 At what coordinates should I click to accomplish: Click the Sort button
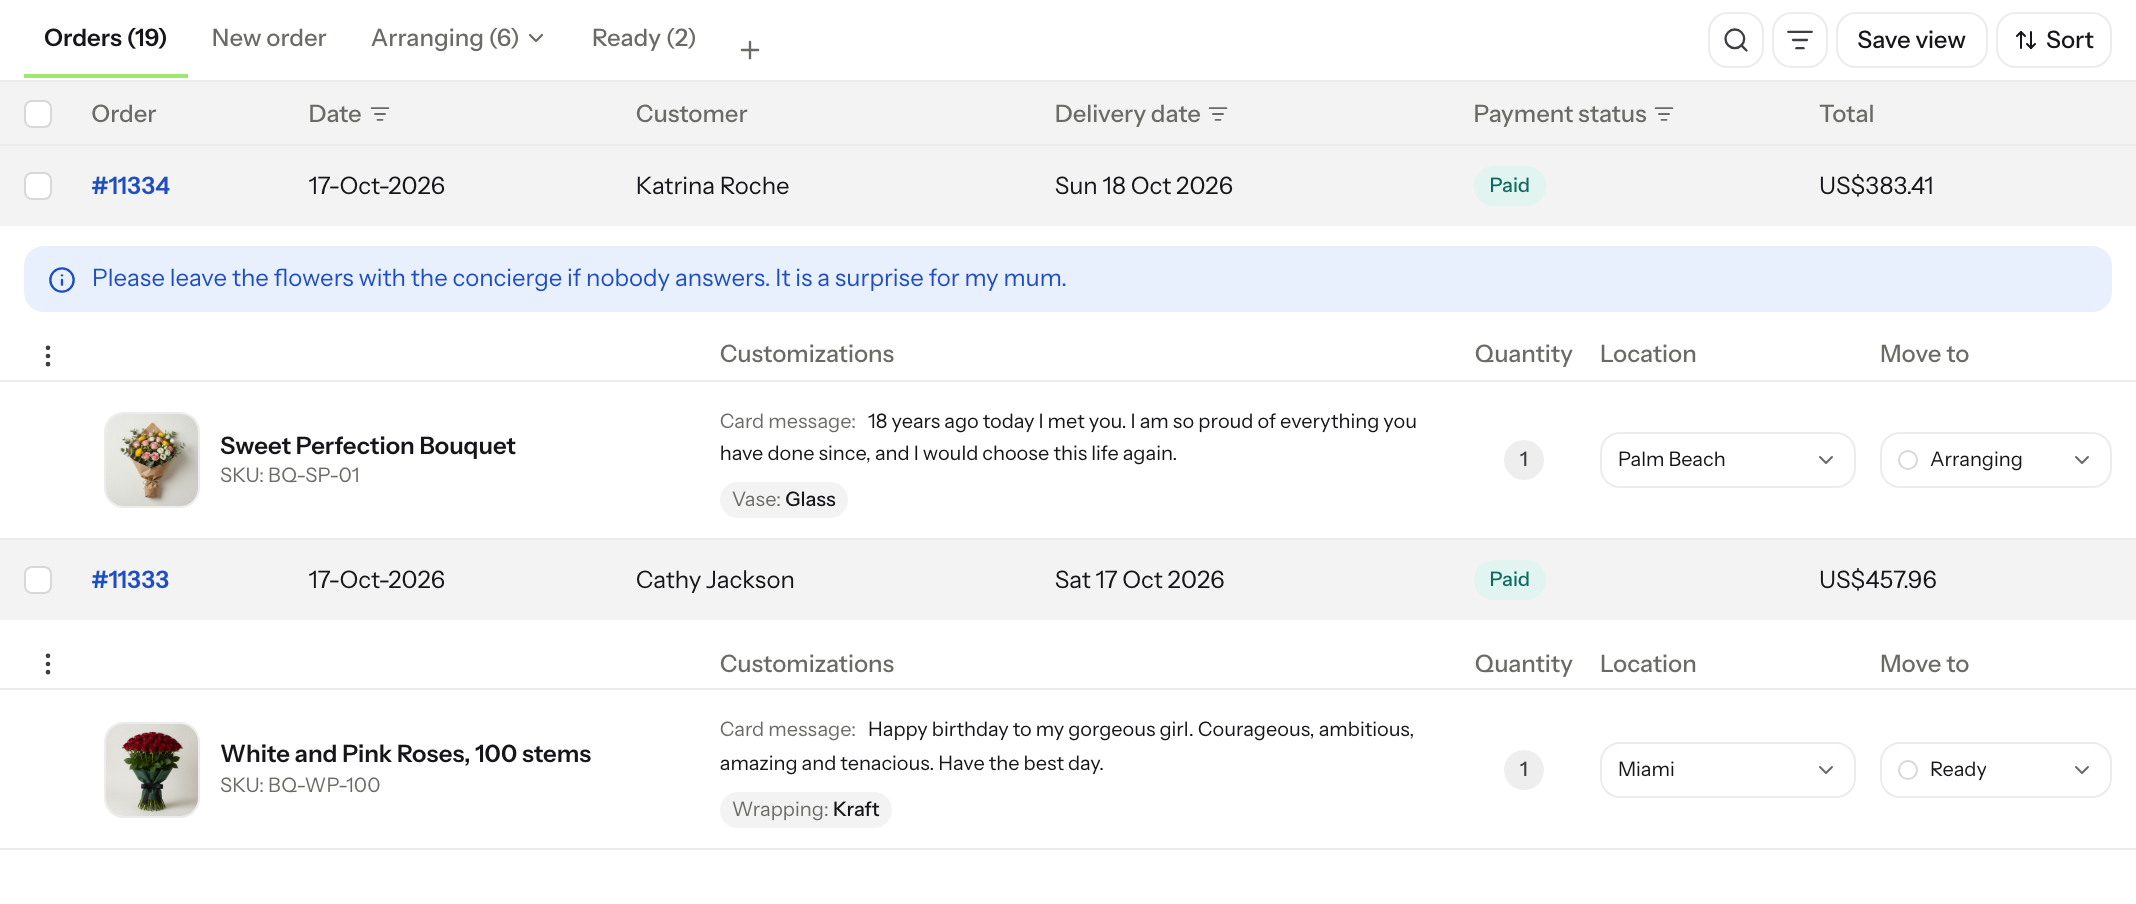tap(2054, 40)
